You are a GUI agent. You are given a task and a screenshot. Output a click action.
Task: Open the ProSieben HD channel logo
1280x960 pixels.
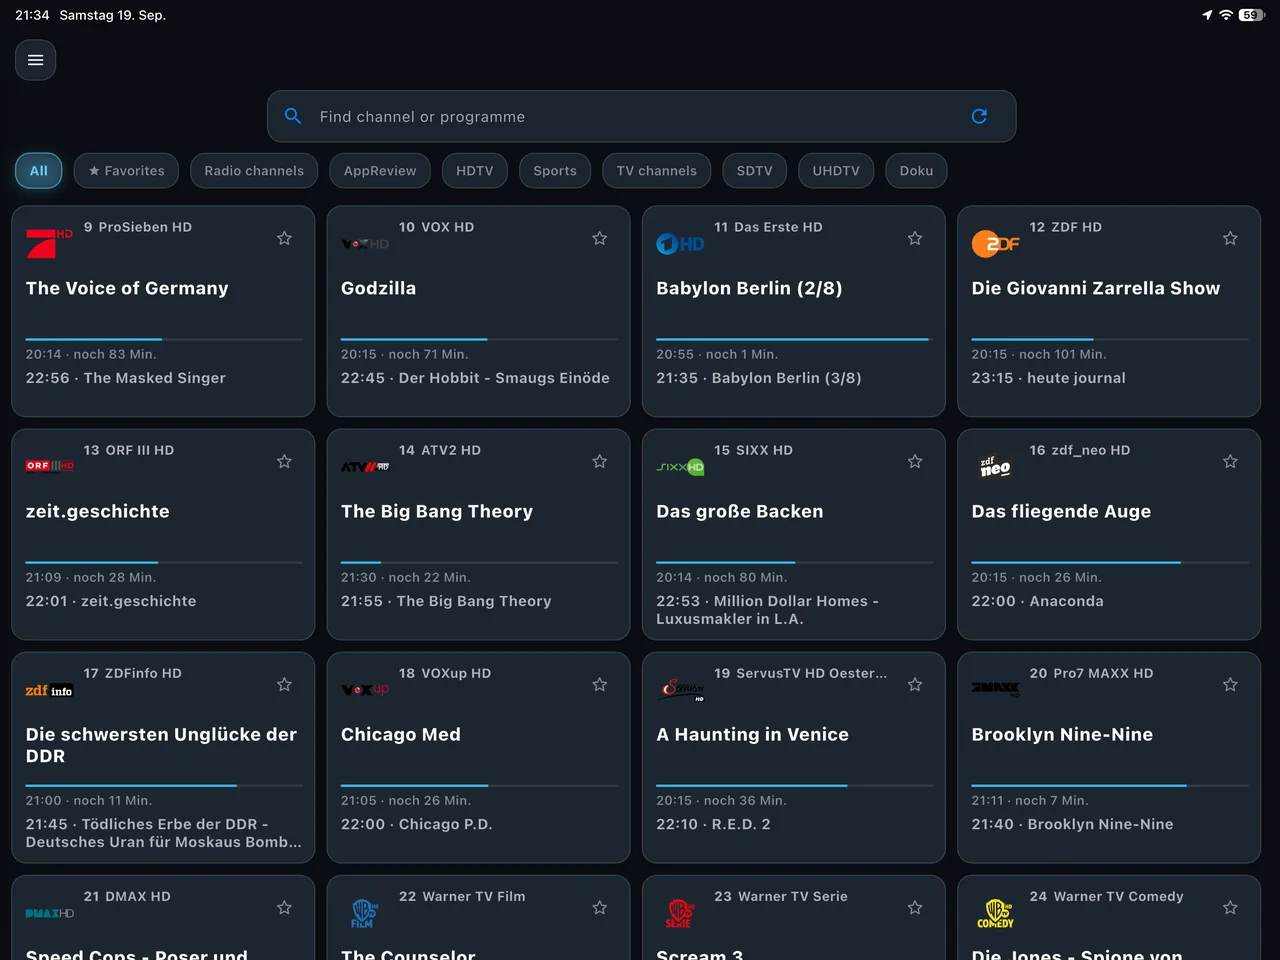(x=49, y=243)
